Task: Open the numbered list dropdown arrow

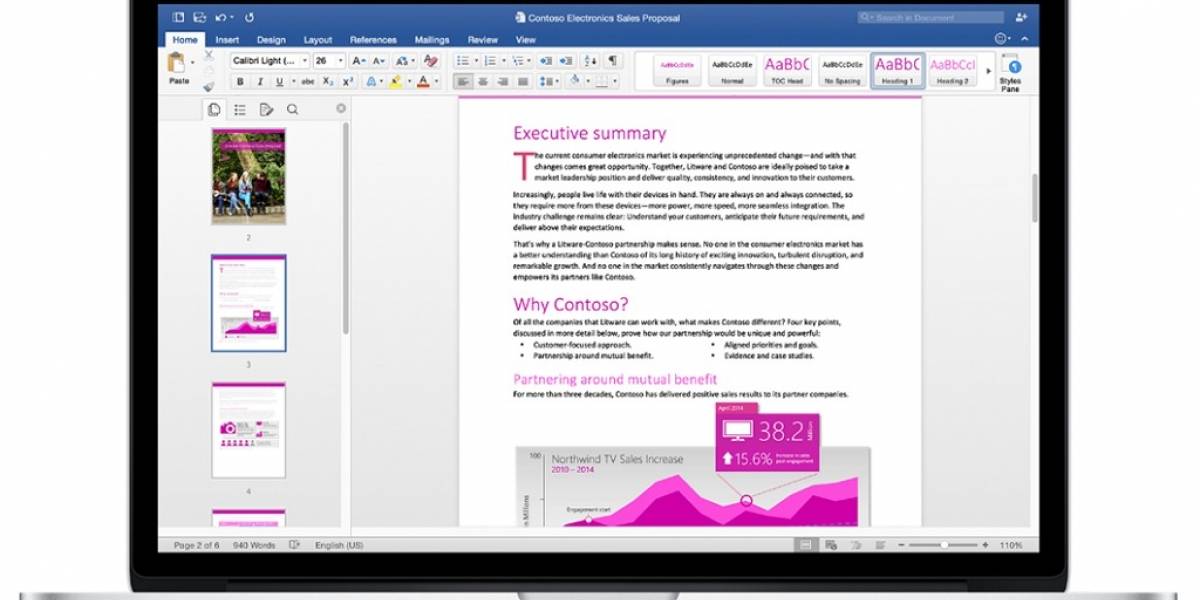Action: 503,61
